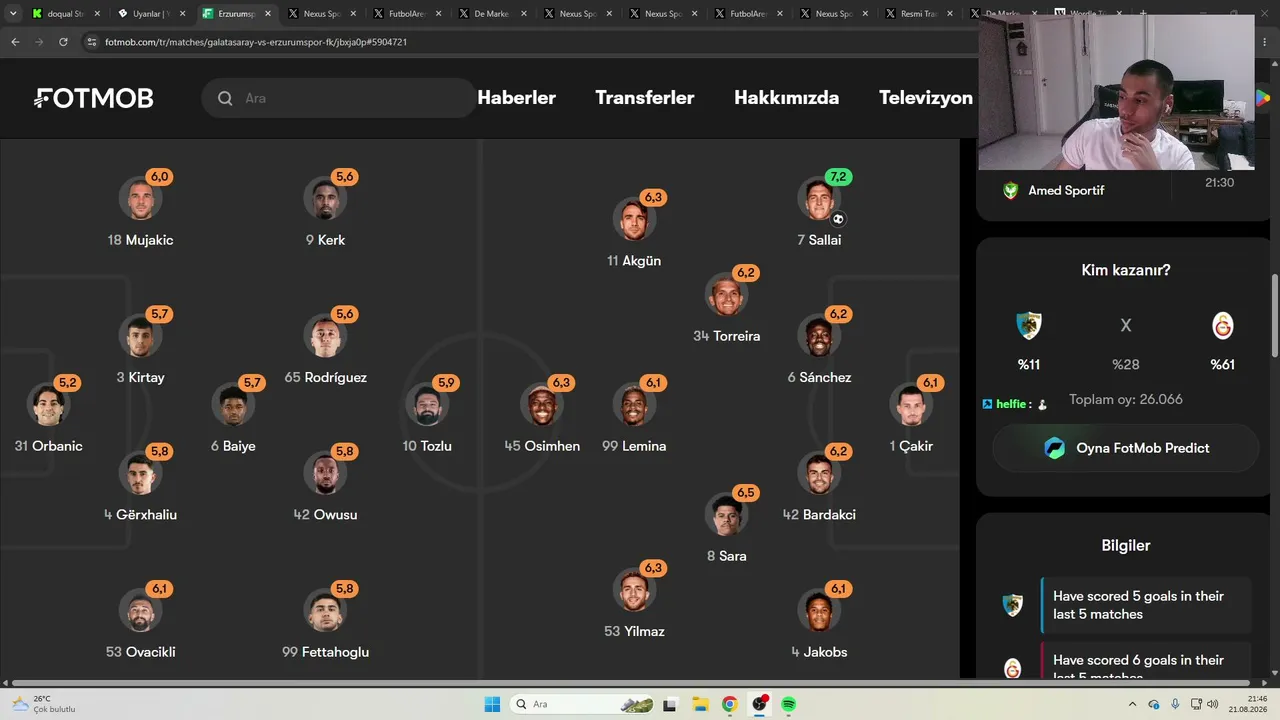This screenshot has width=1280, height=720.
Task: Show hidden system tray icons
Action: [x=1133, y=705]
